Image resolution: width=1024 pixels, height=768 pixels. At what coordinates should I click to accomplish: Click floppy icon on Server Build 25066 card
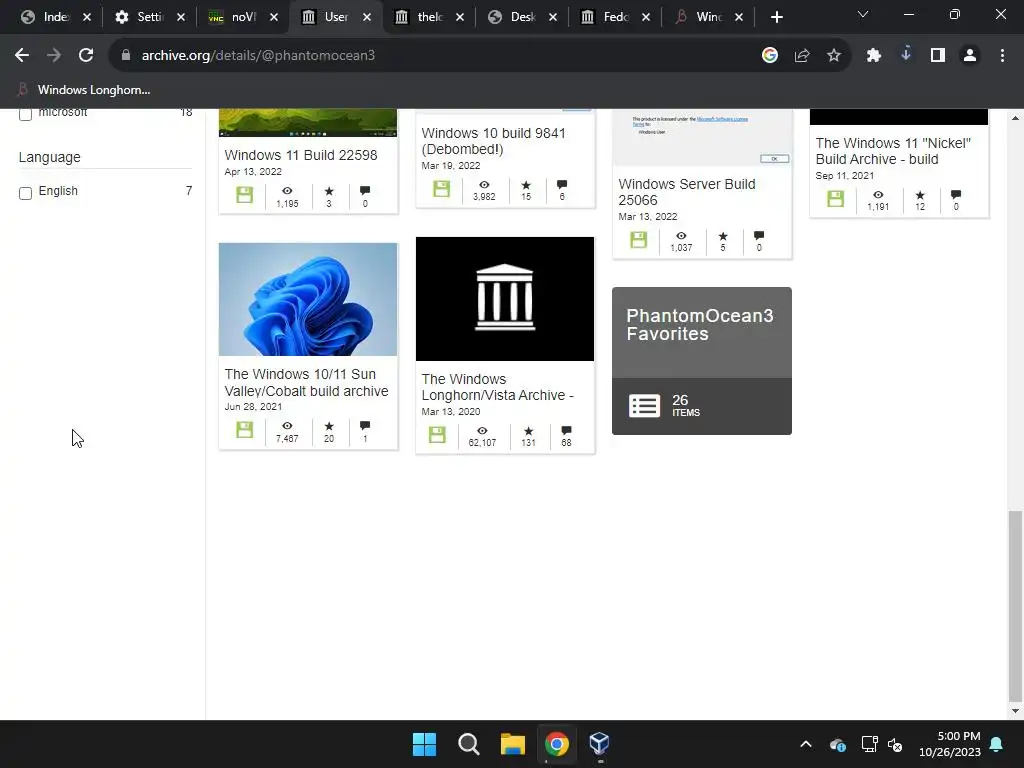pyautogui.click(x=639, y=240)
